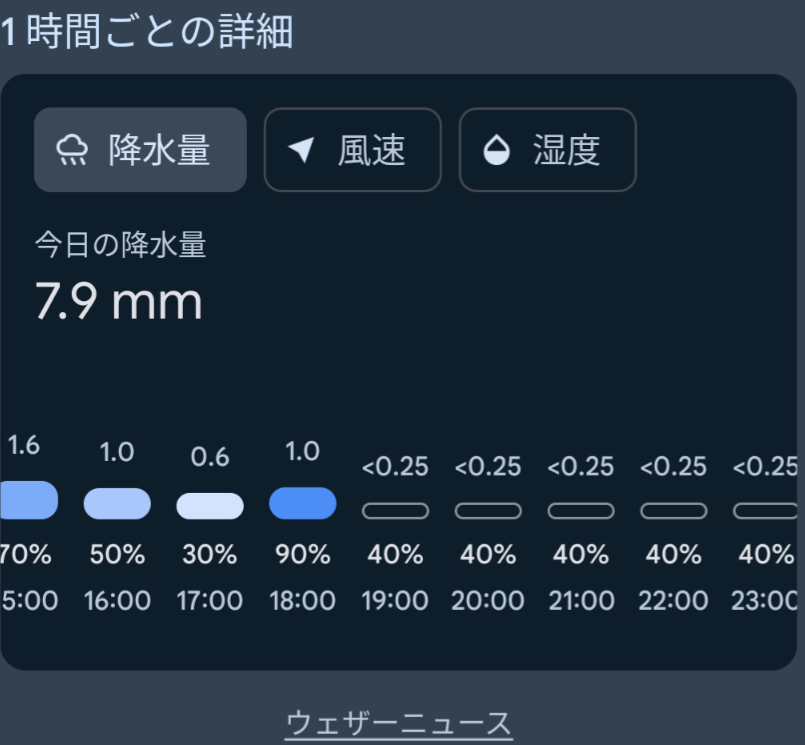Click the 17:00 light precipitation bar

tap(210, 506)
